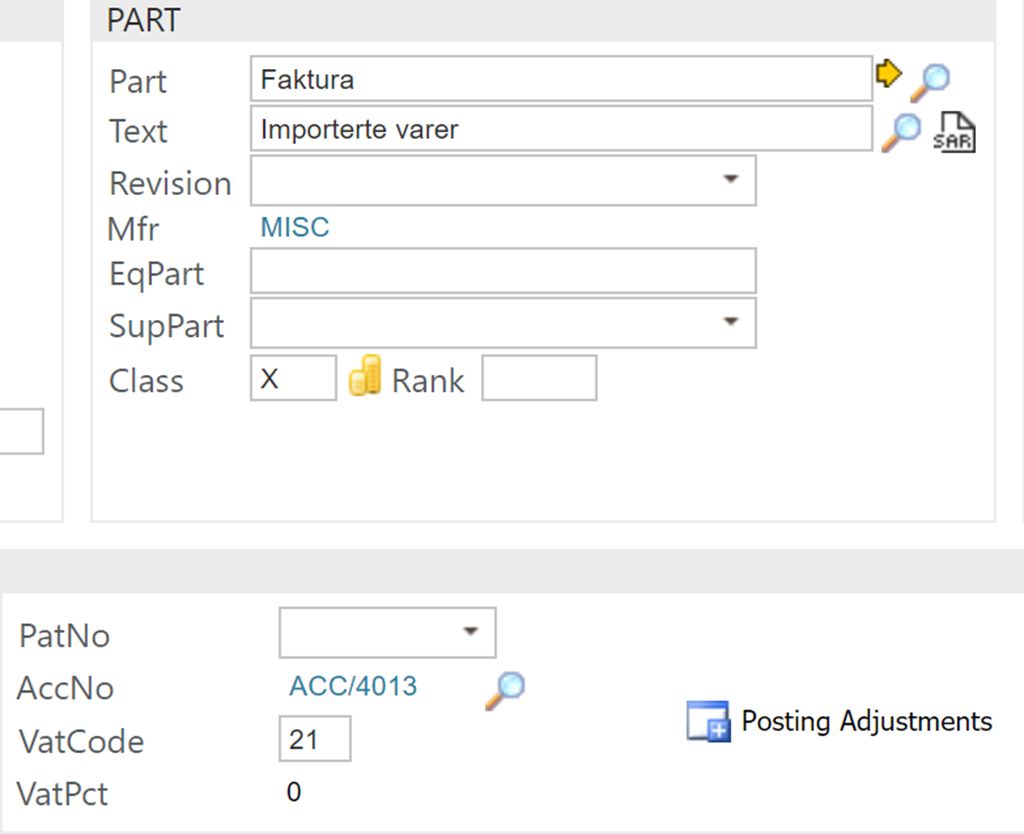1024x834 pixels.
Task: Click the VatCode field showing 21
Action: coord(314,739)
